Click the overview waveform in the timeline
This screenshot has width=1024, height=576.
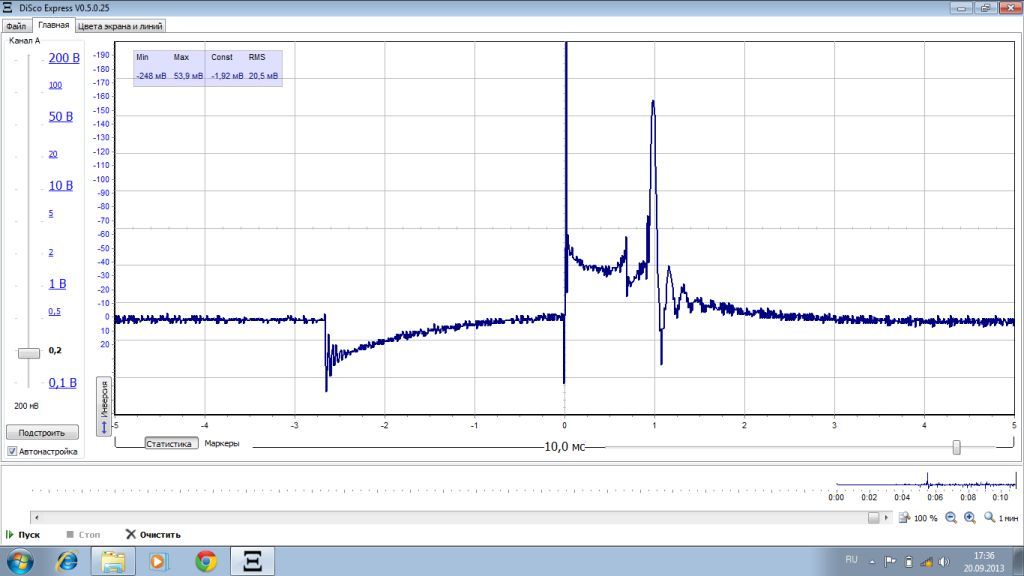(x=926, y=483)
